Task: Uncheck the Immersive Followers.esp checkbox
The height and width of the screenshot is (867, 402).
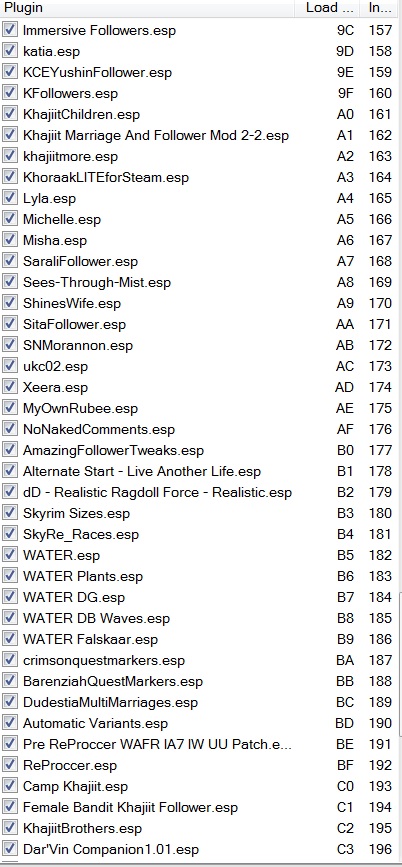Action: point(10,29)
